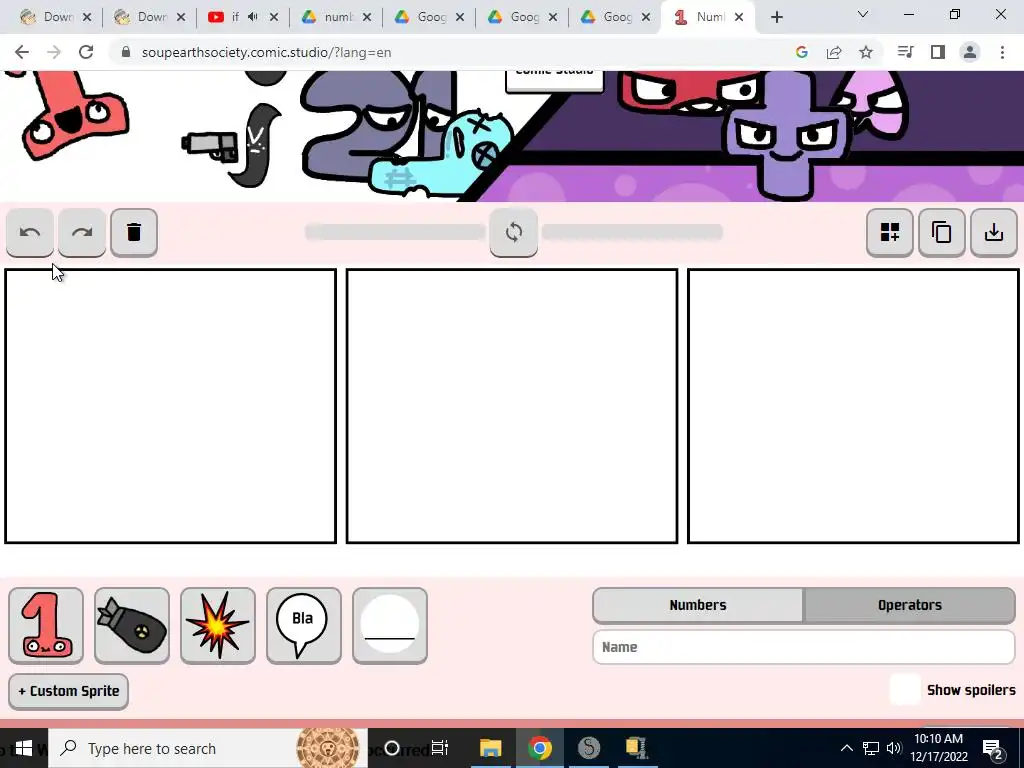Toggle the Show spoilers checkbox

(x=905, y=690)
